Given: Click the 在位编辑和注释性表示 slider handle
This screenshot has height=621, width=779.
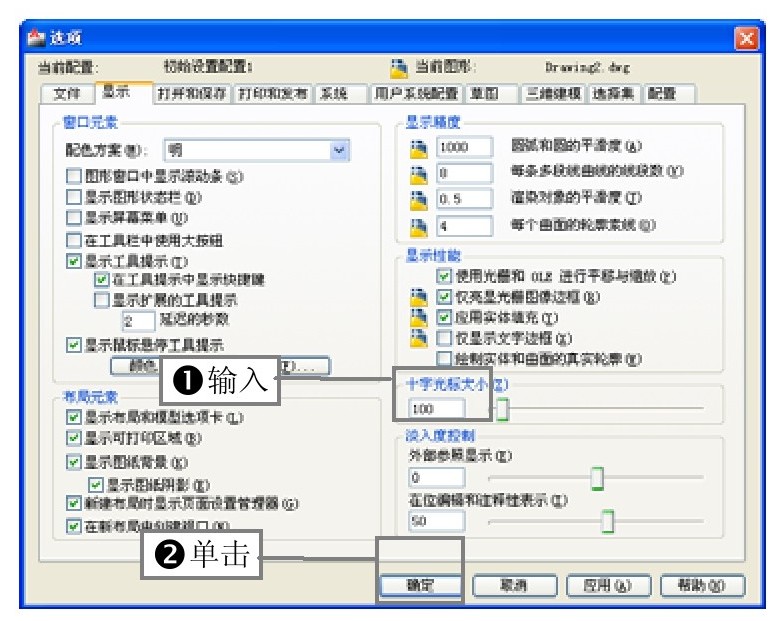Looking at the screenshot, I should tap(607, 521).
